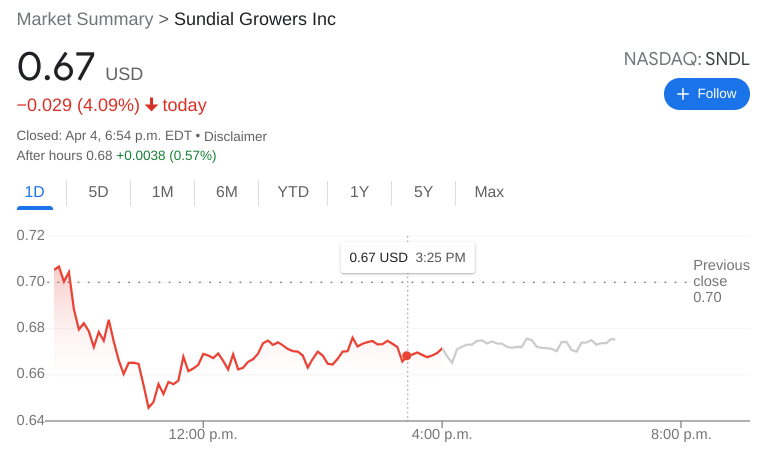
Task: View the 1Y chart tab
Action: click(x=359, y=192)
